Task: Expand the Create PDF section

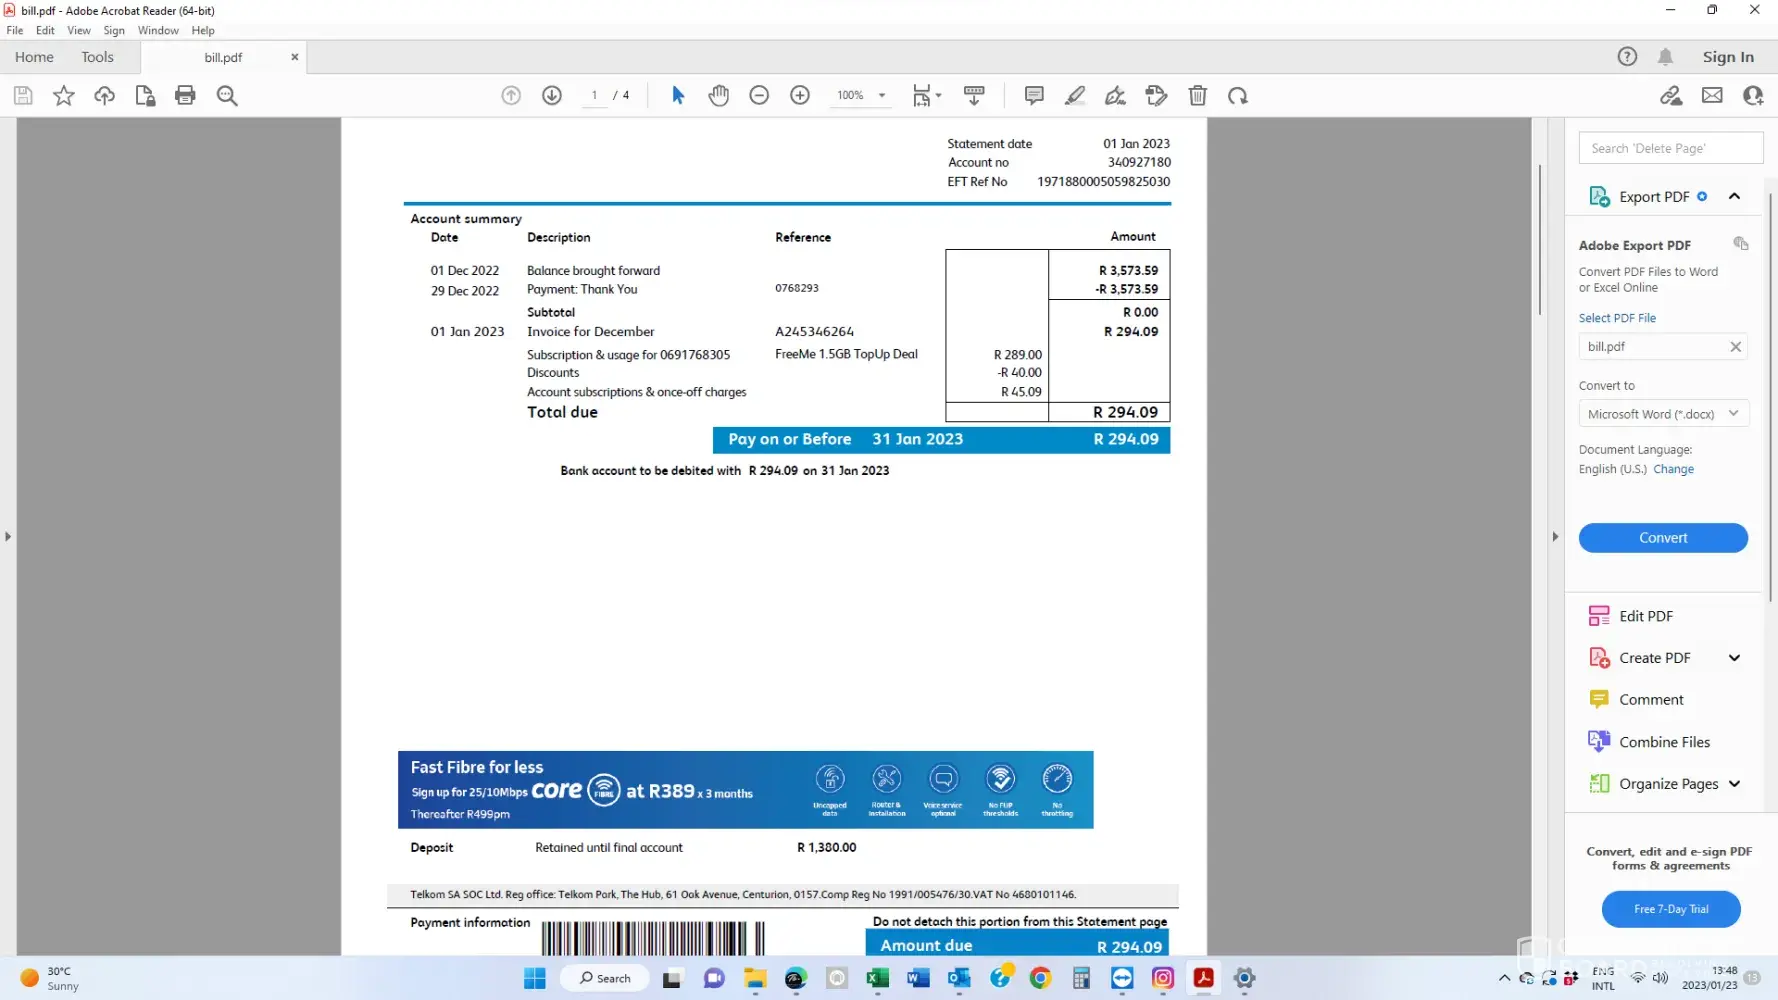Action: 1734,658
